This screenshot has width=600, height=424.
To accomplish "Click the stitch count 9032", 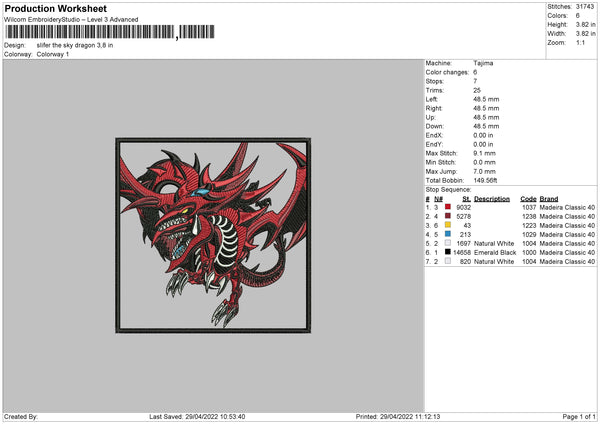I will click(x=463, y=207).
